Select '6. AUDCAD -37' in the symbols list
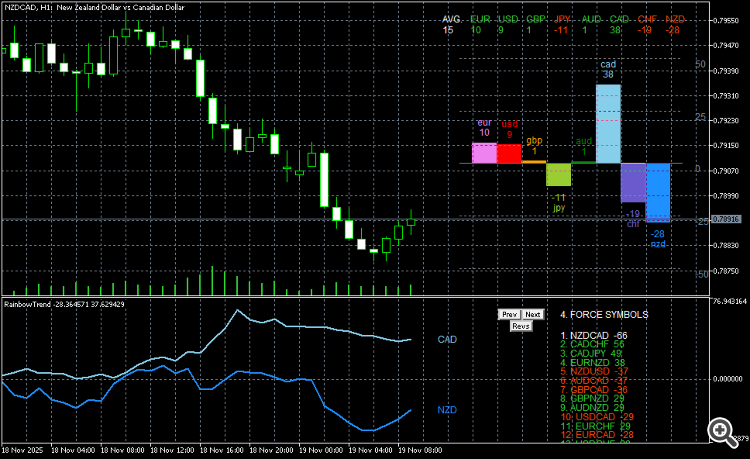 [594, 381]
